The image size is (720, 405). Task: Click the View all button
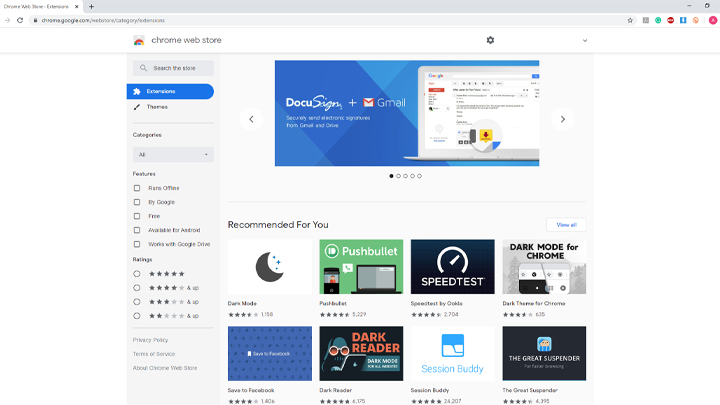566,225
